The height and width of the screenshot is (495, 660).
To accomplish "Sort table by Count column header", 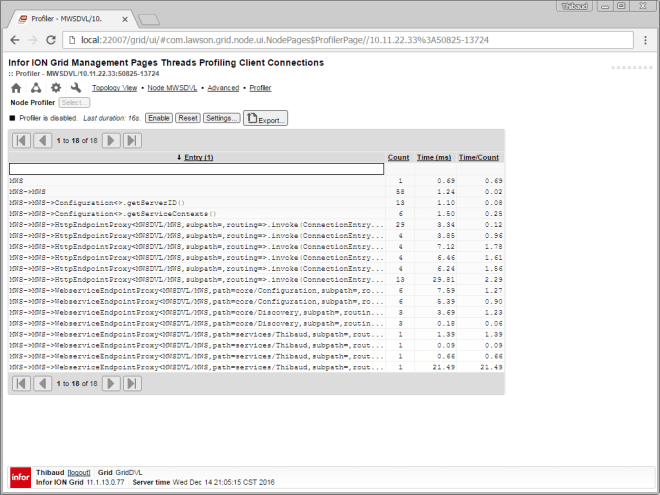I will point(398,157).
